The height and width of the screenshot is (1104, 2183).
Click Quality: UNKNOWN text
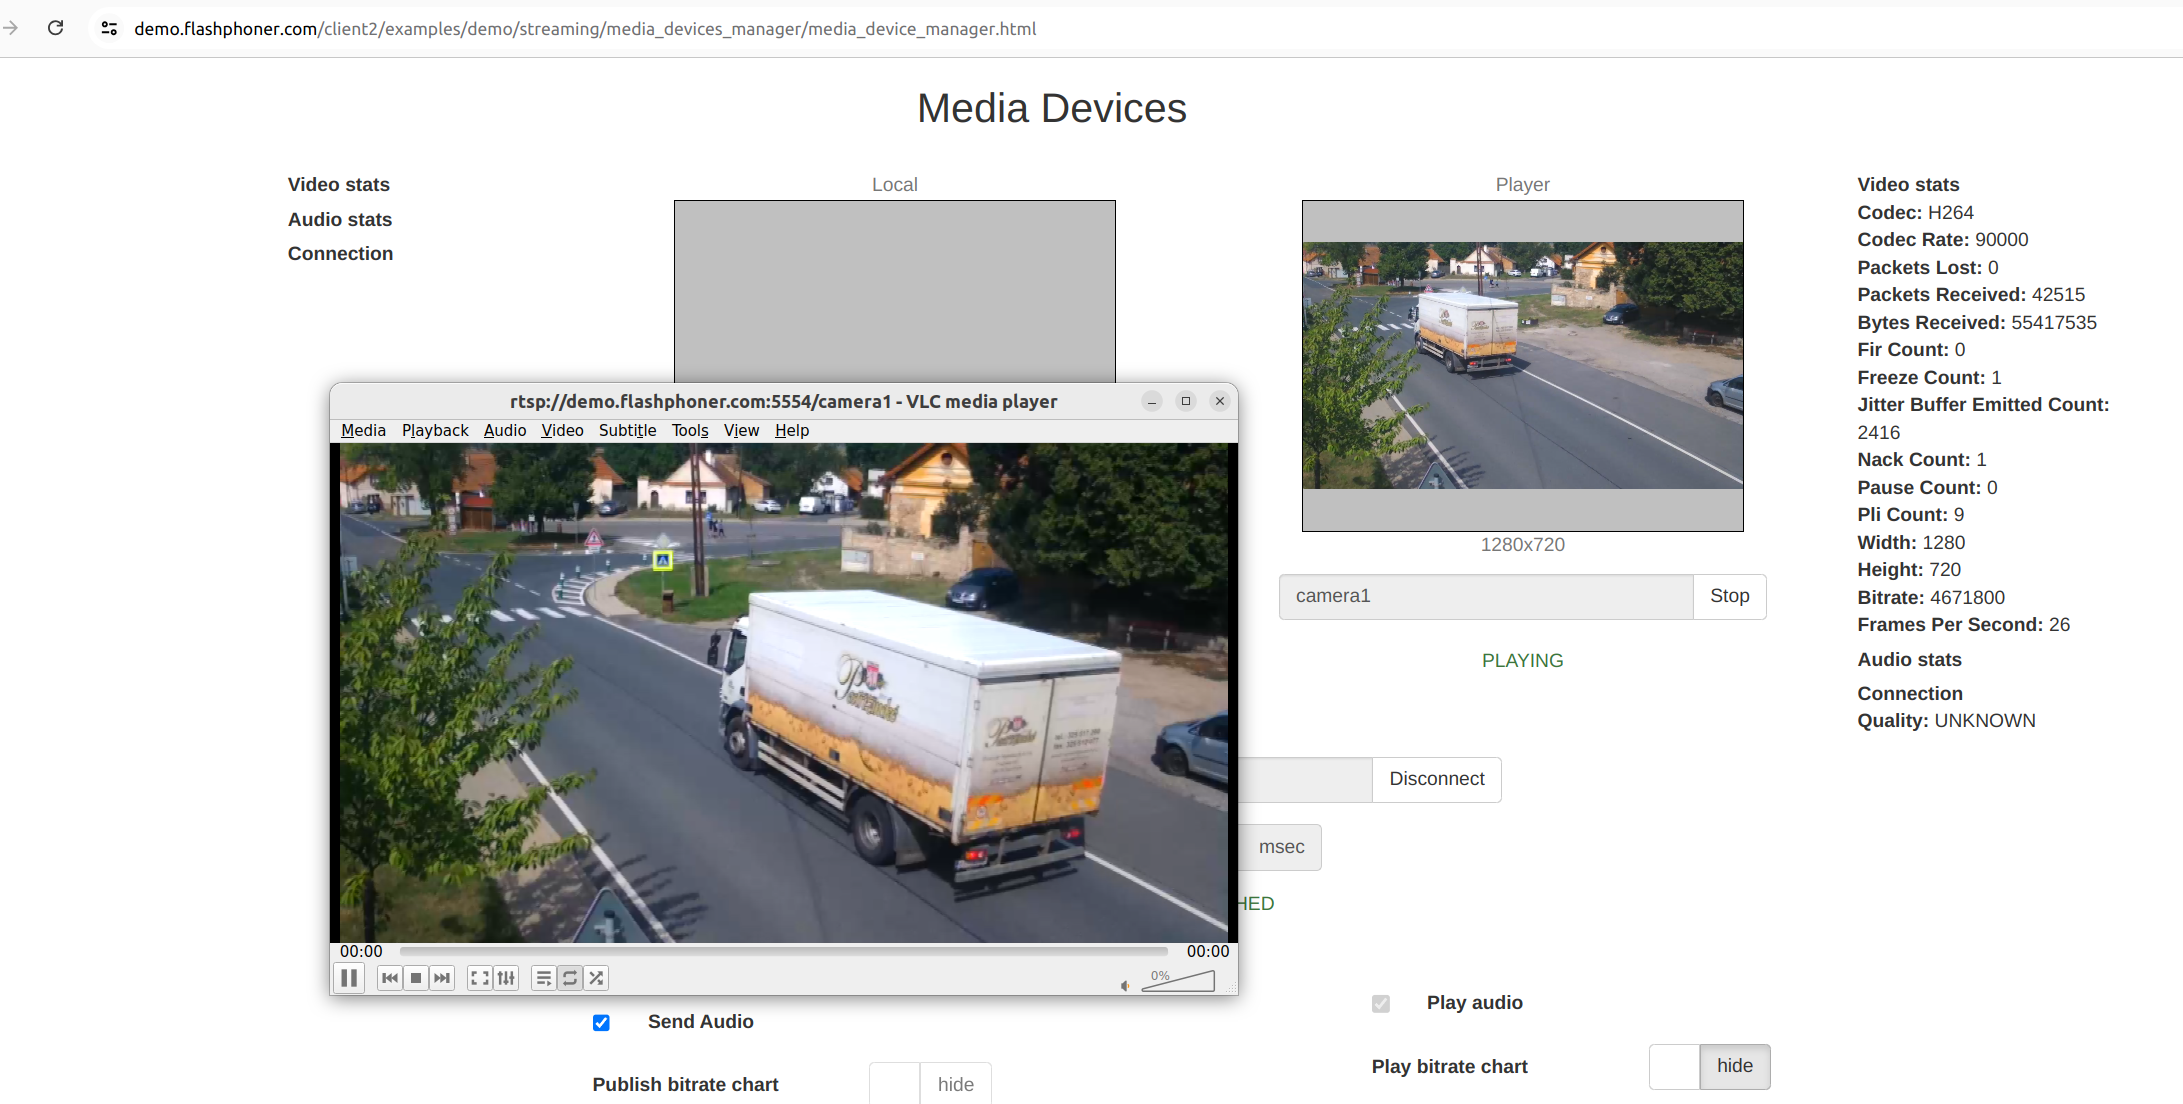[x=1946, y=721]
